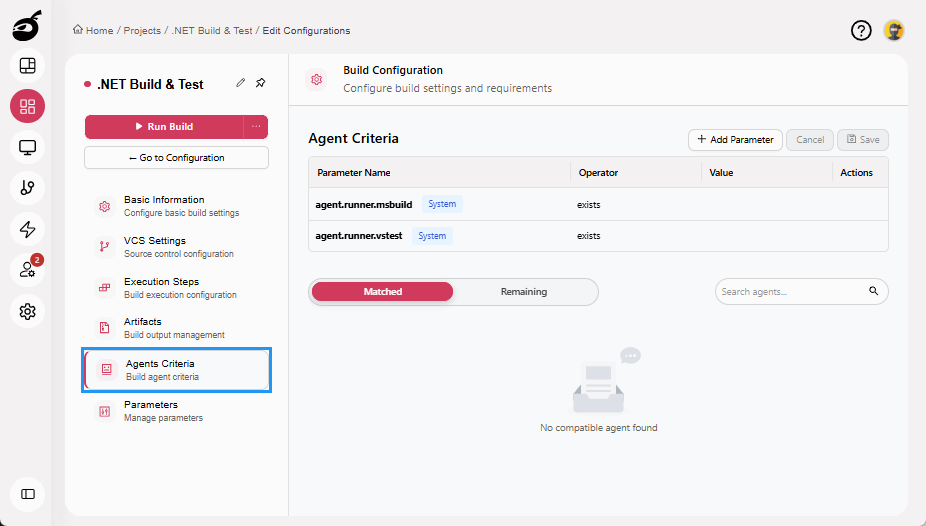This screenshot has width=926, height=526.
Task: Open the settings gear sidebar icon
Action: pyautogui.click(x=27, y=311)
